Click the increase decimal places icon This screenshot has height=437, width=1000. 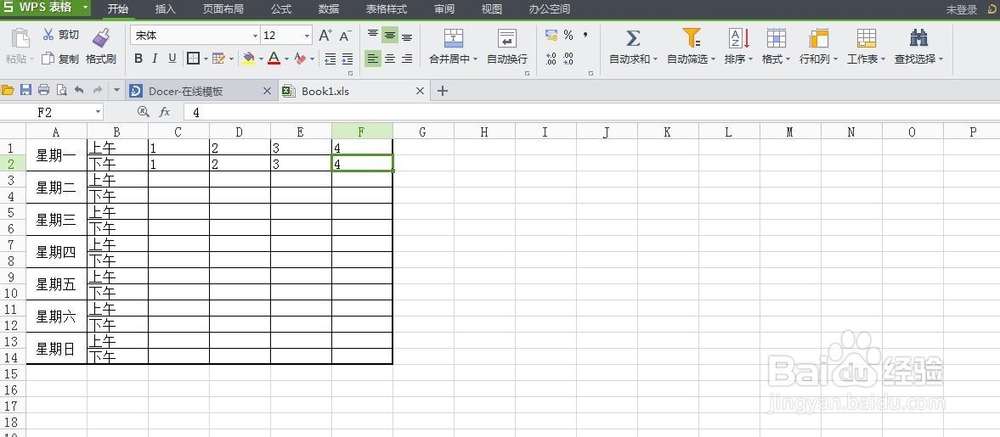click(x=552, y=59)
